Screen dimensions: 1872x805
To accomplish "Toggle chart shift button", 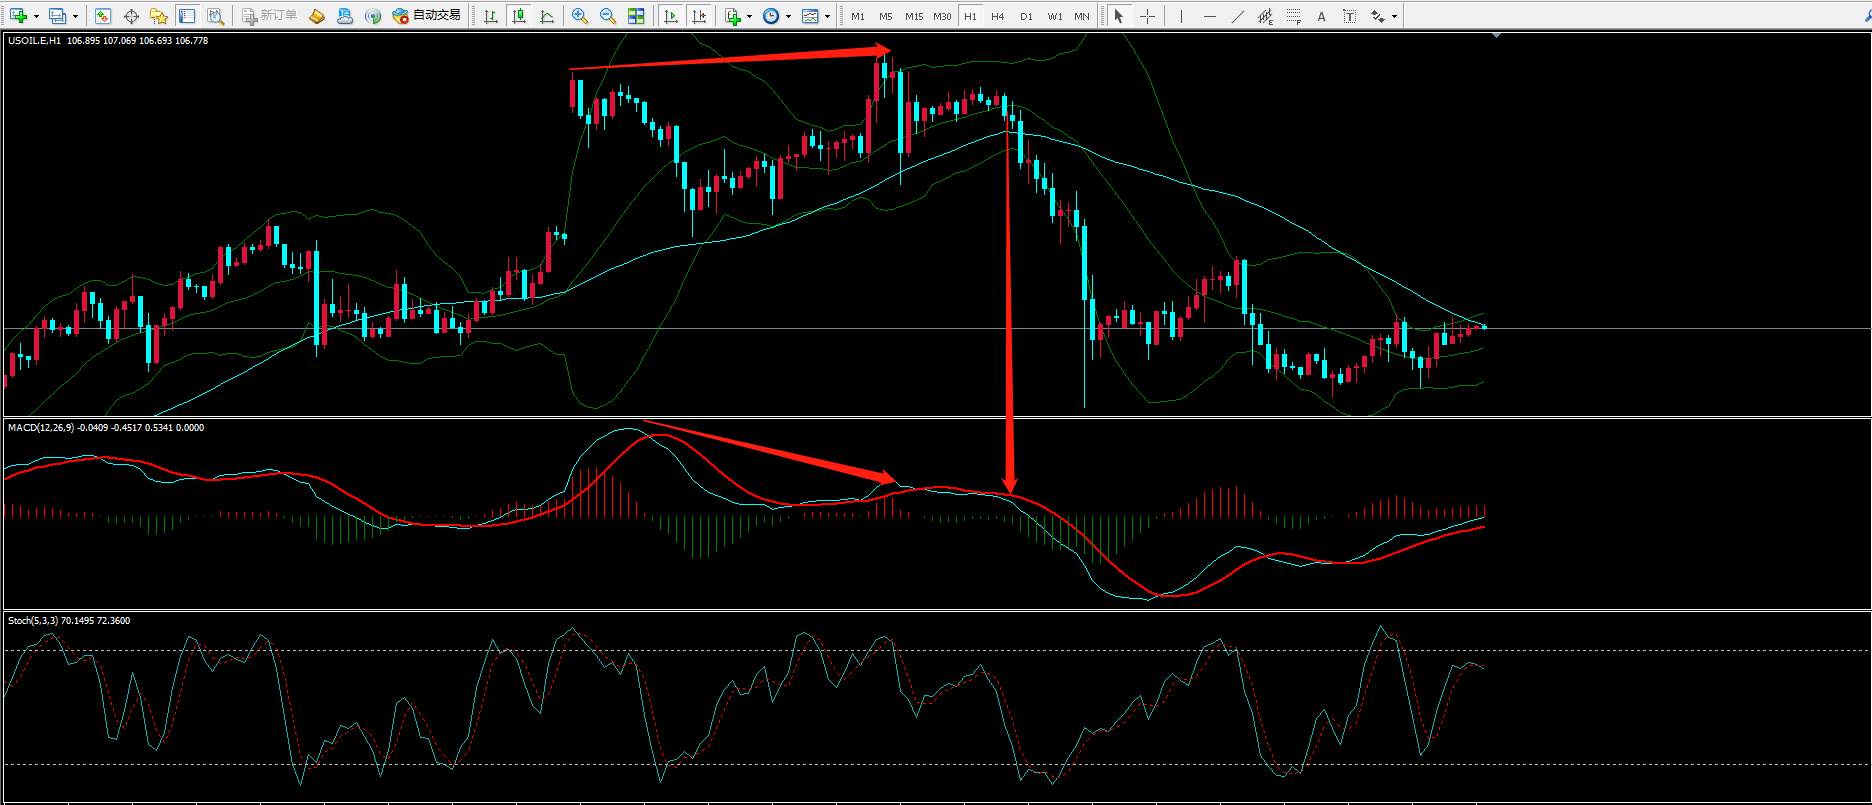I will click(x=699, y=16).
